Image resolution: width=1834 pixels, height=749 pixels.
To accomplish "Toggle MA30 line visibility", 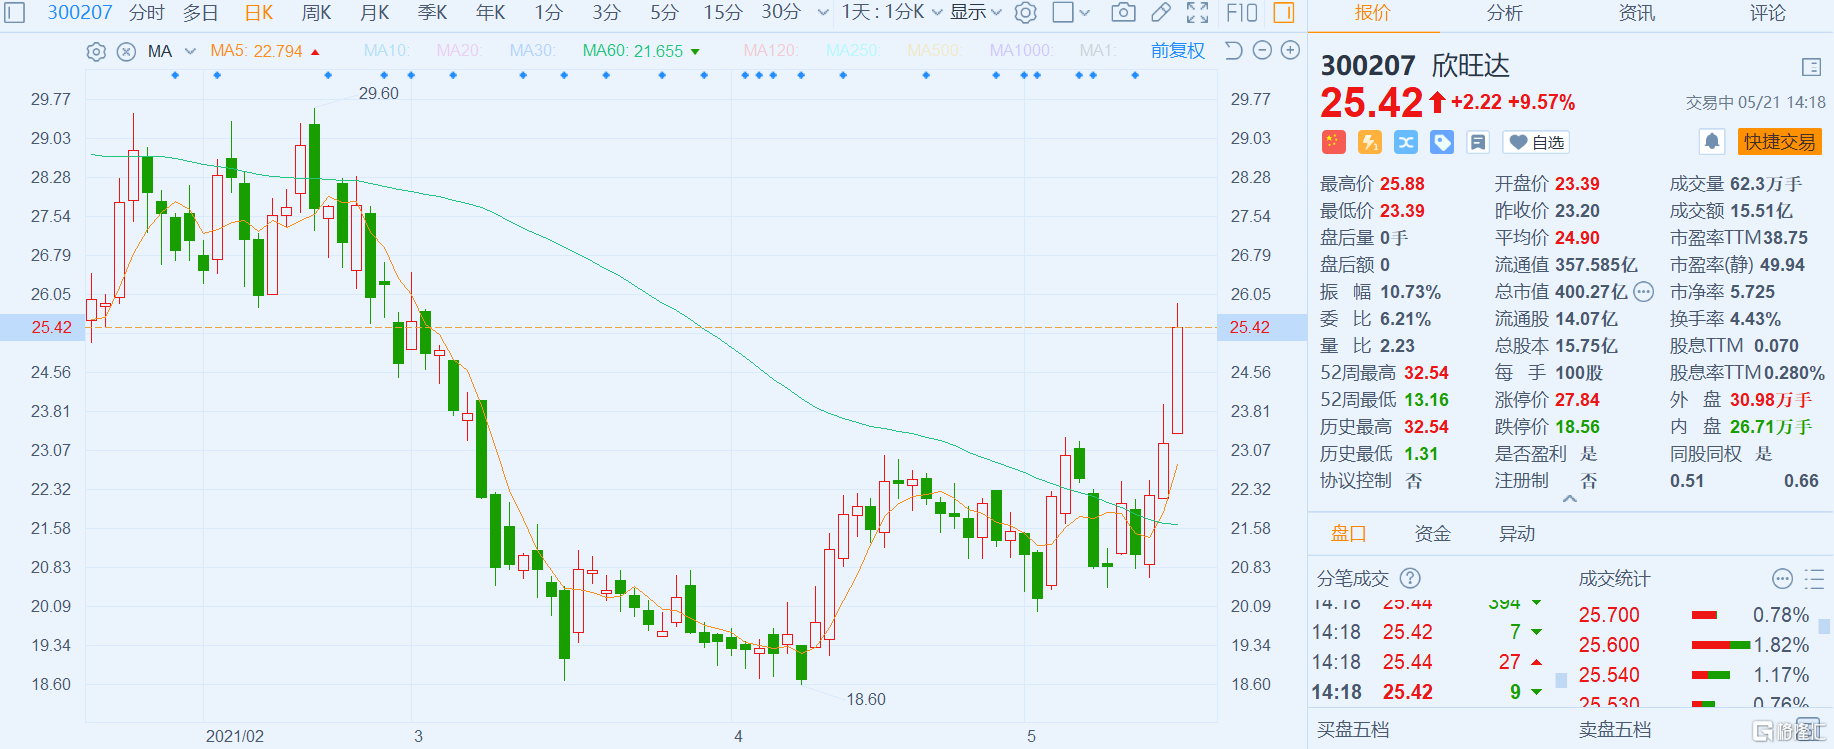I will coord(532,51).
